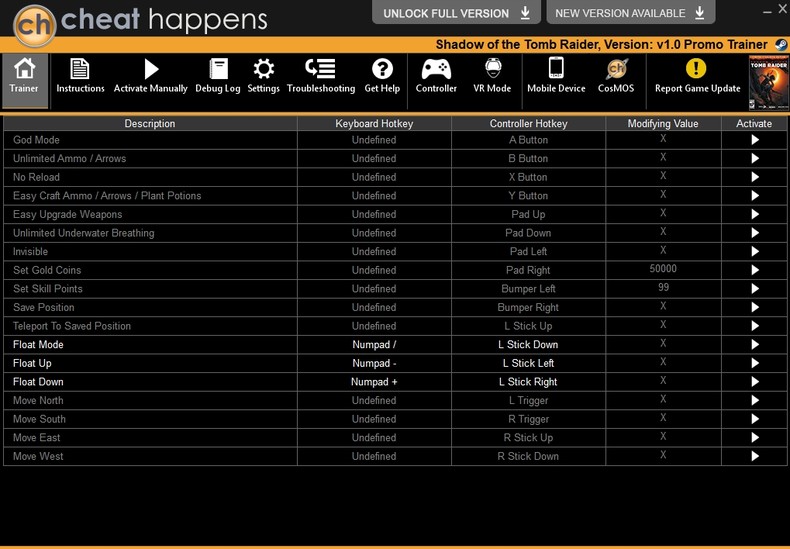Click the Activate column header
This screenshot has width=790, height=549.
(754, 124)
